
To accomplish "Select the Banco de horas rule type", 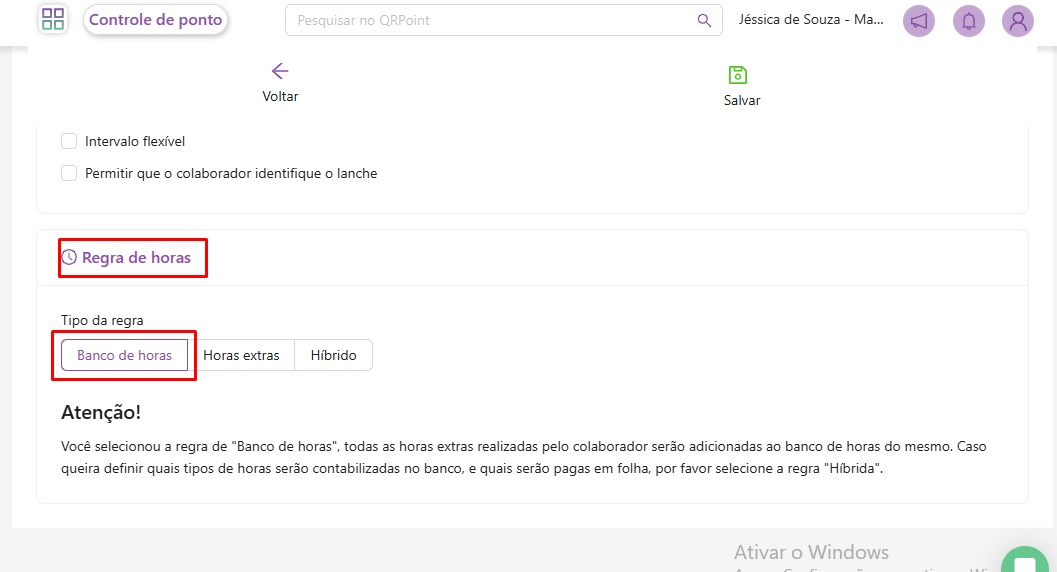I will point(124,355).
